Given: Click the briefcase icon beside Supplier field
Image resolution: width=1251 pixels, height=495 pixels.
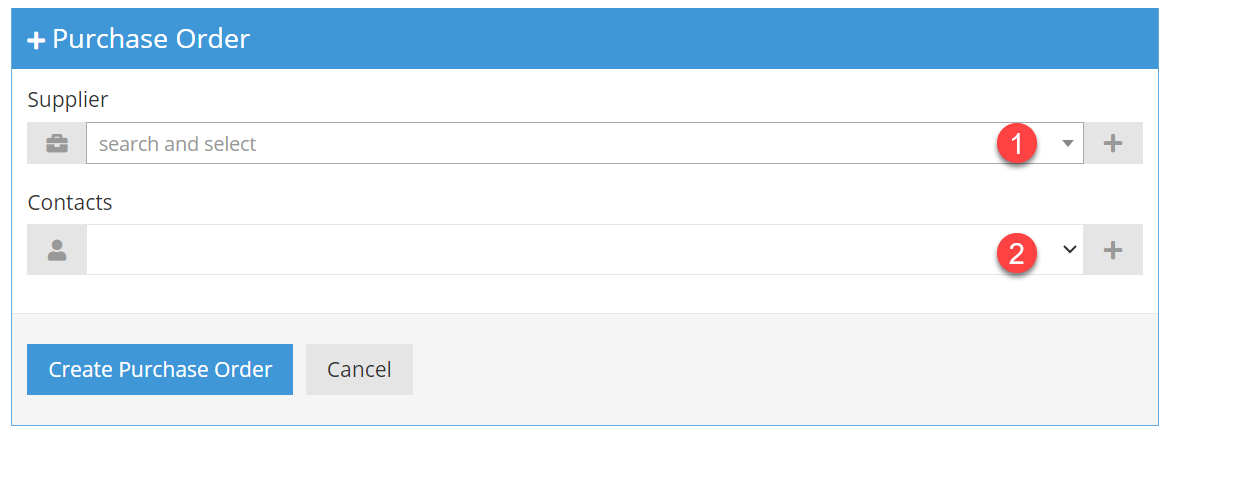Looking at the screenshot, I should point(57,144).
